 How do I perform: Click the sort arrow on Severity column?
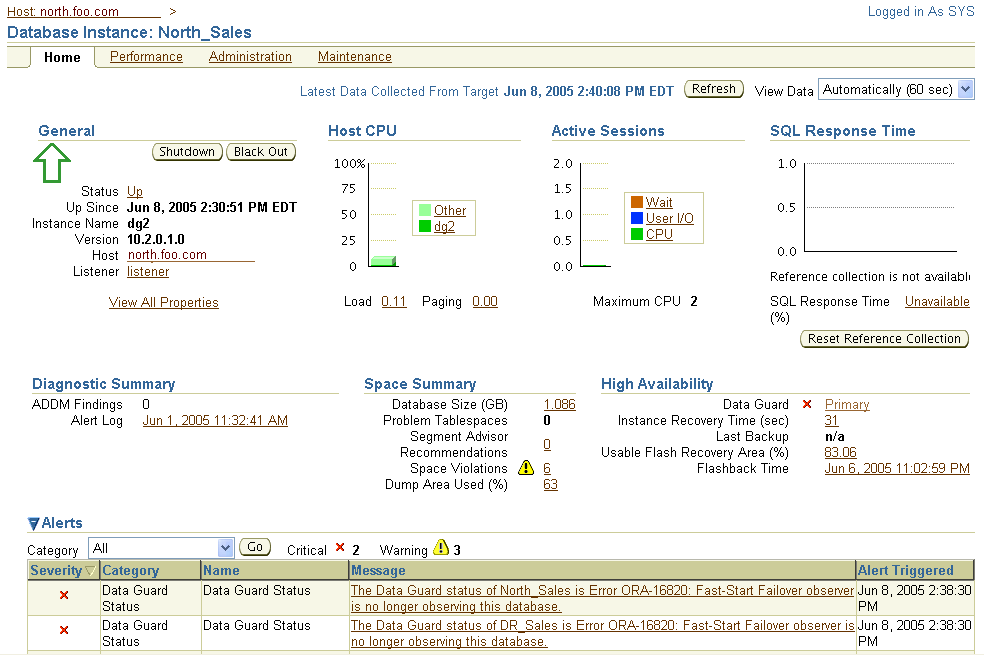91,570
